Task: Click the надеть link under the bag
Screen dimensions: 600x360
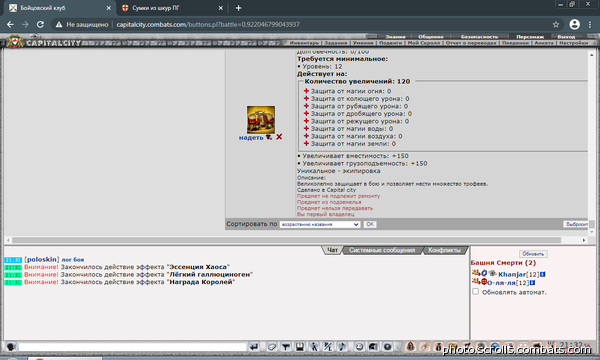Action: [251, 138]
